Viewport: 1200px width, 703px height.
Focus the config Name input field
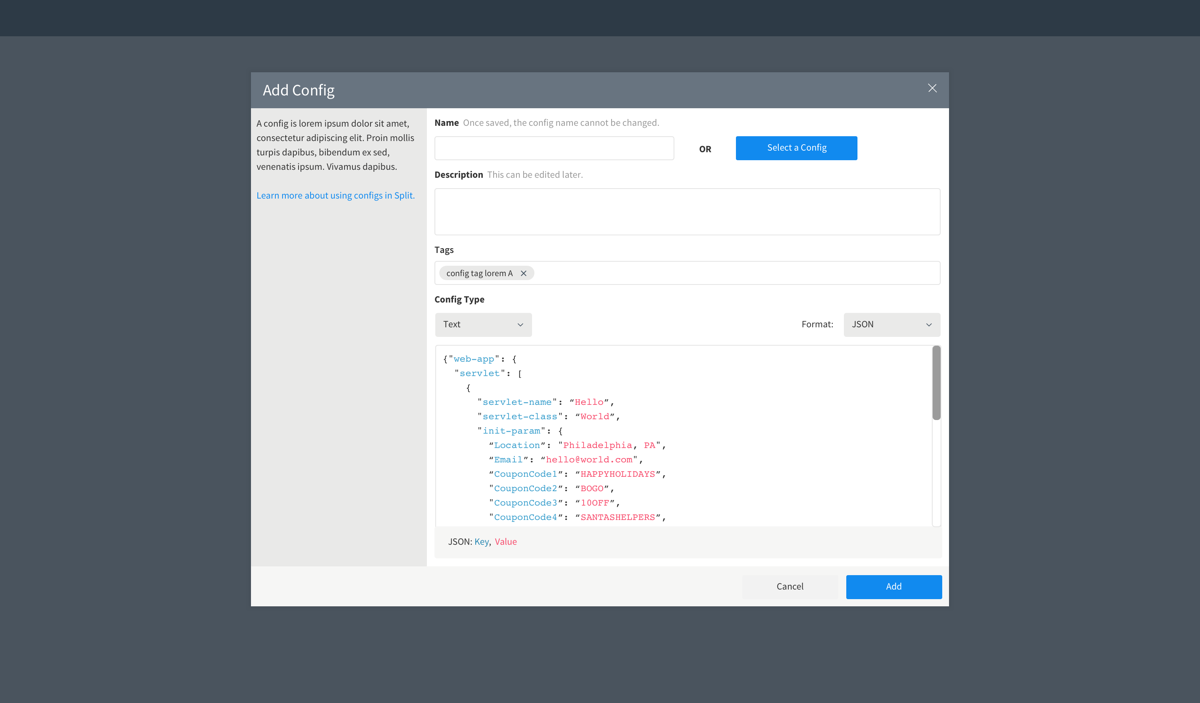[554, 148]
